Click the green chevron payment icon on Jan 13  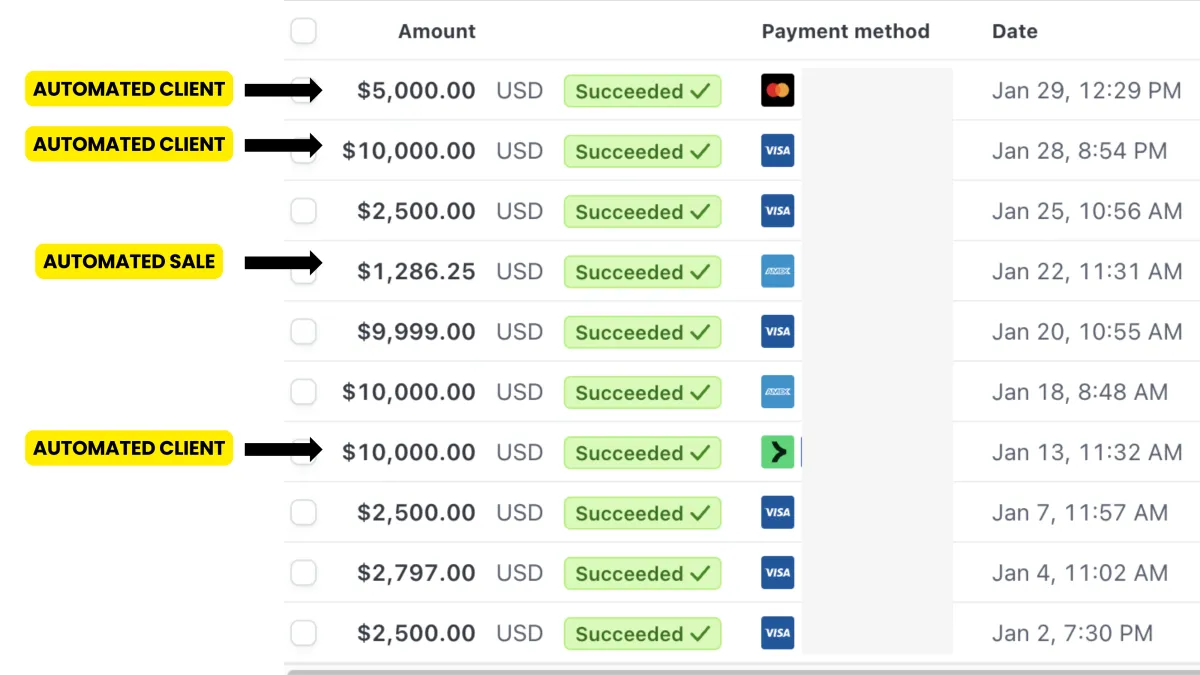click(x=777, y=452)
